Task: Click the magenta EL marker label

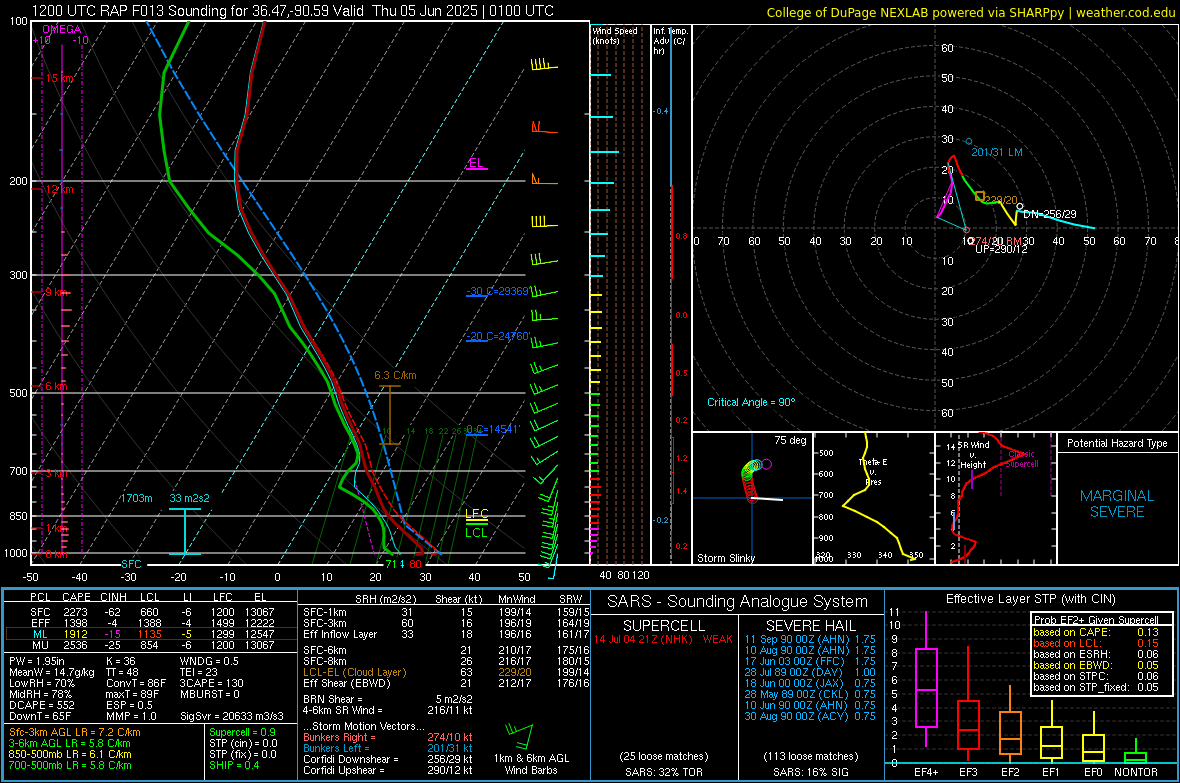Action: (476, 163)
